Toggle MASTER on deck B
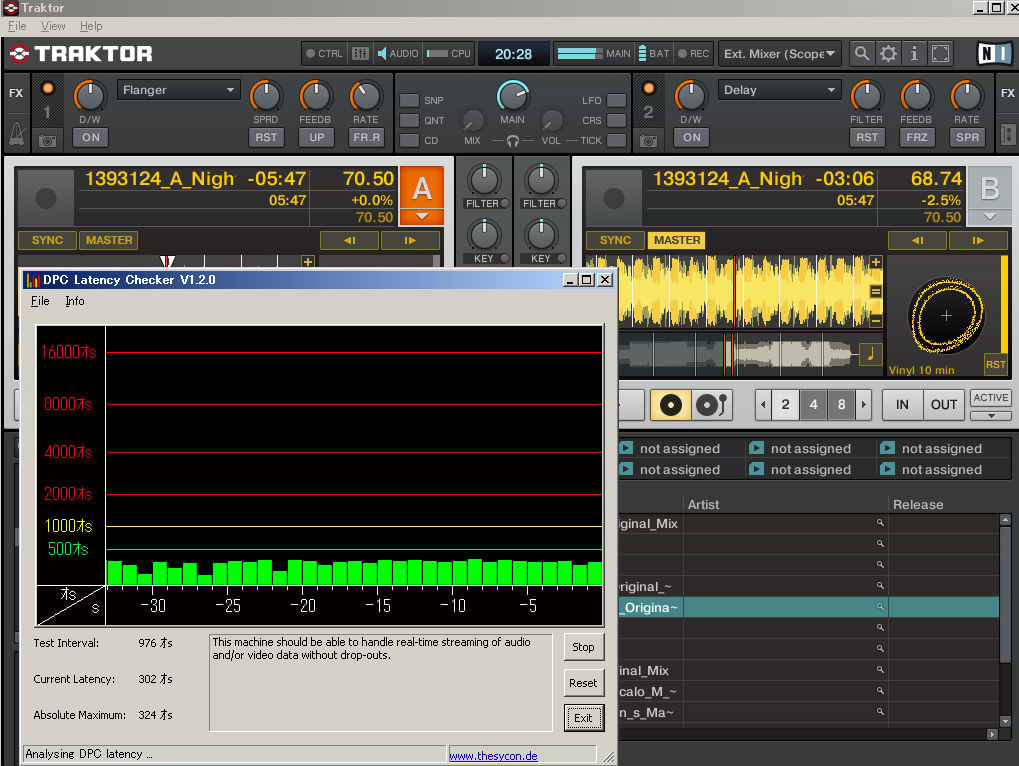The width and height of the screenshot is (1019, 766). 677,240
